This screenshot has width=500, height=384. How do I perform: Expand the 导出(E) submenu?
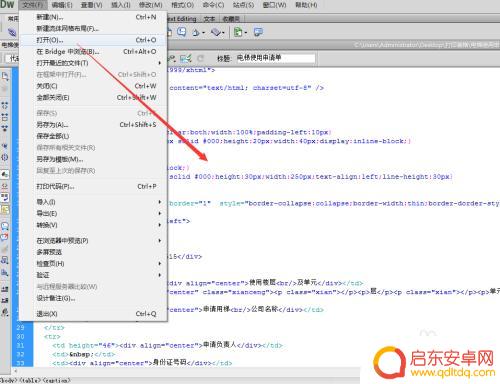click(x=93, y=213)
